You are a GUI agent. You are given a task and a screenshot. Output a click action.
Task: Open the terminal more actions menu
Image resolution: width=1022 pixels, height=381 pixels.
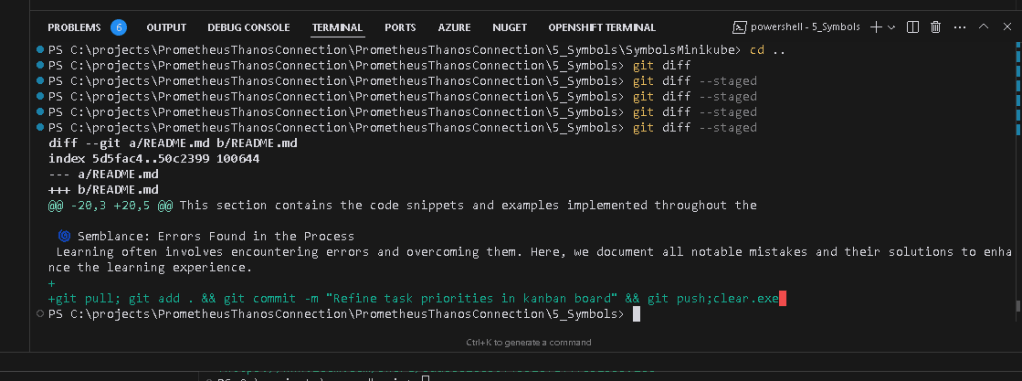coord(959,27)
